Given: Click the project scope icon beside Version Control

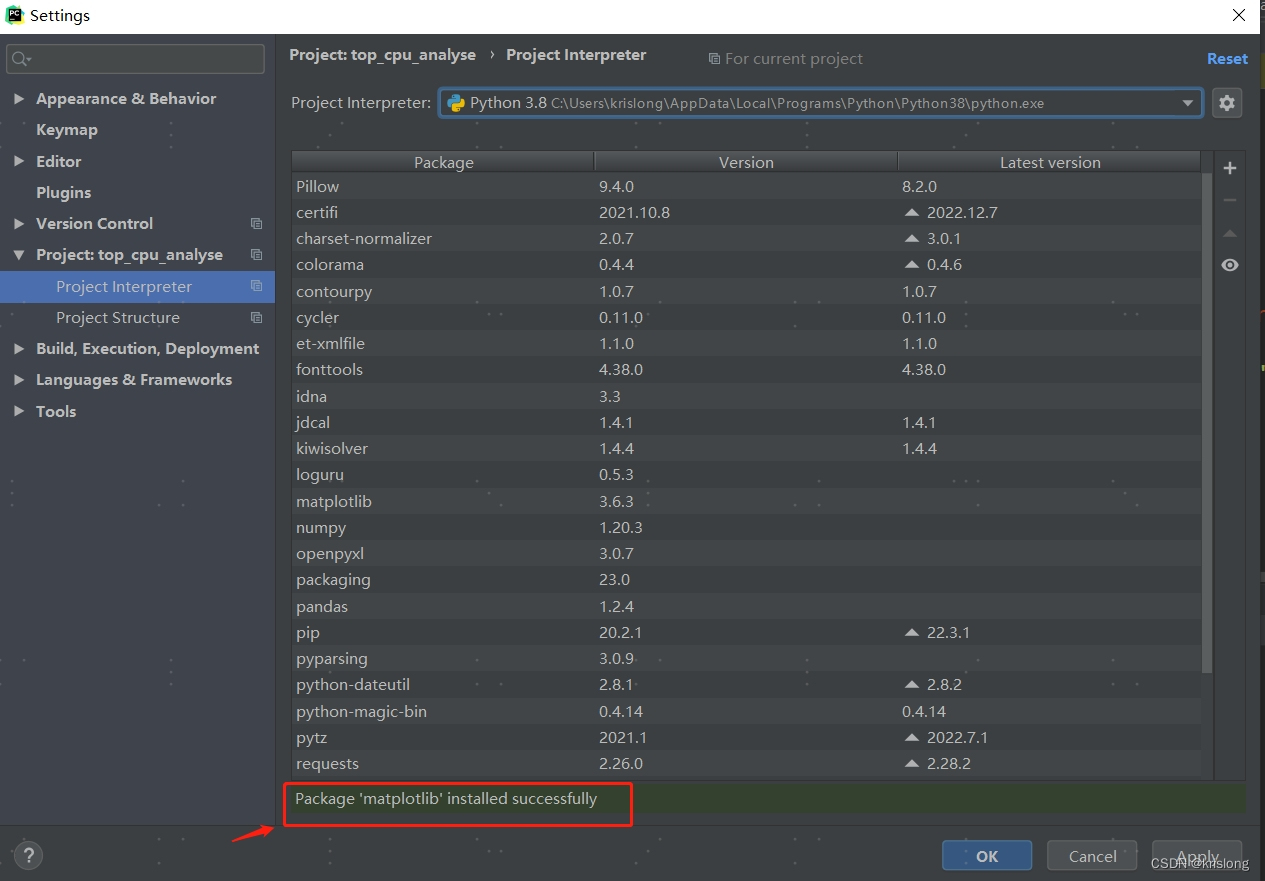Looking at the screenshot, I should [x=256, y=224].
